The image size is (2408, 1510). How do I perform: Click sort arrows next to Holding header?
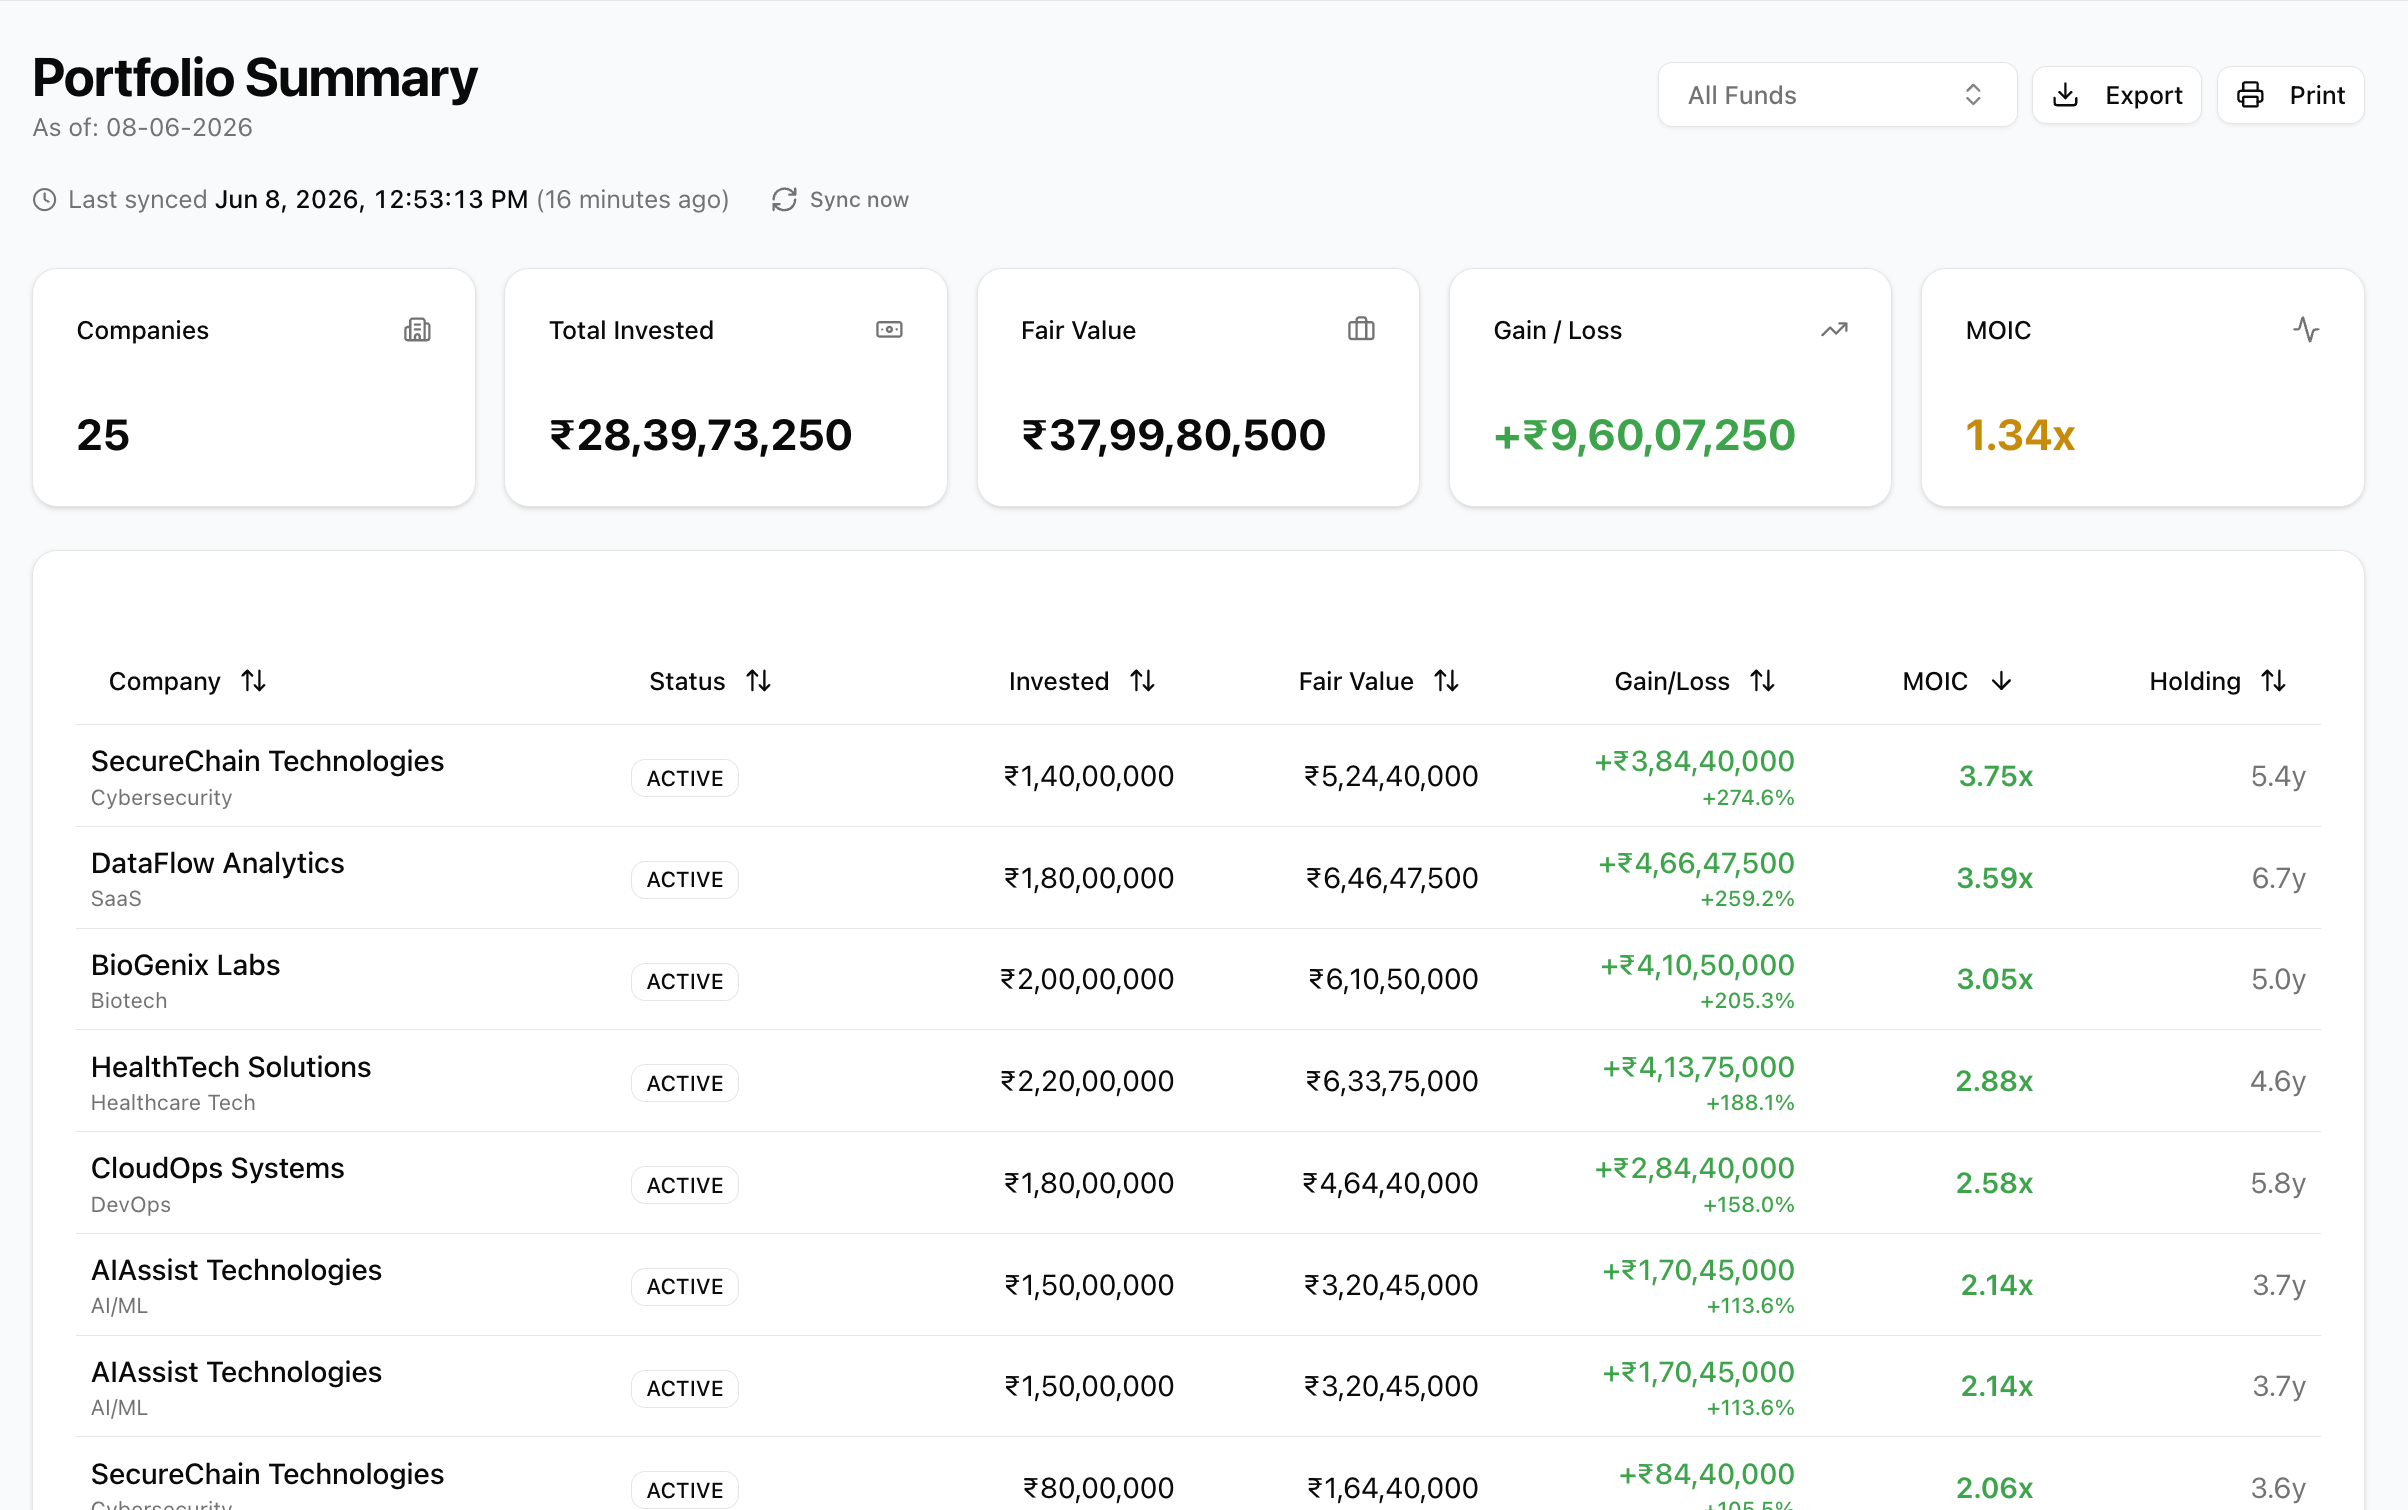click(2274, 681)
